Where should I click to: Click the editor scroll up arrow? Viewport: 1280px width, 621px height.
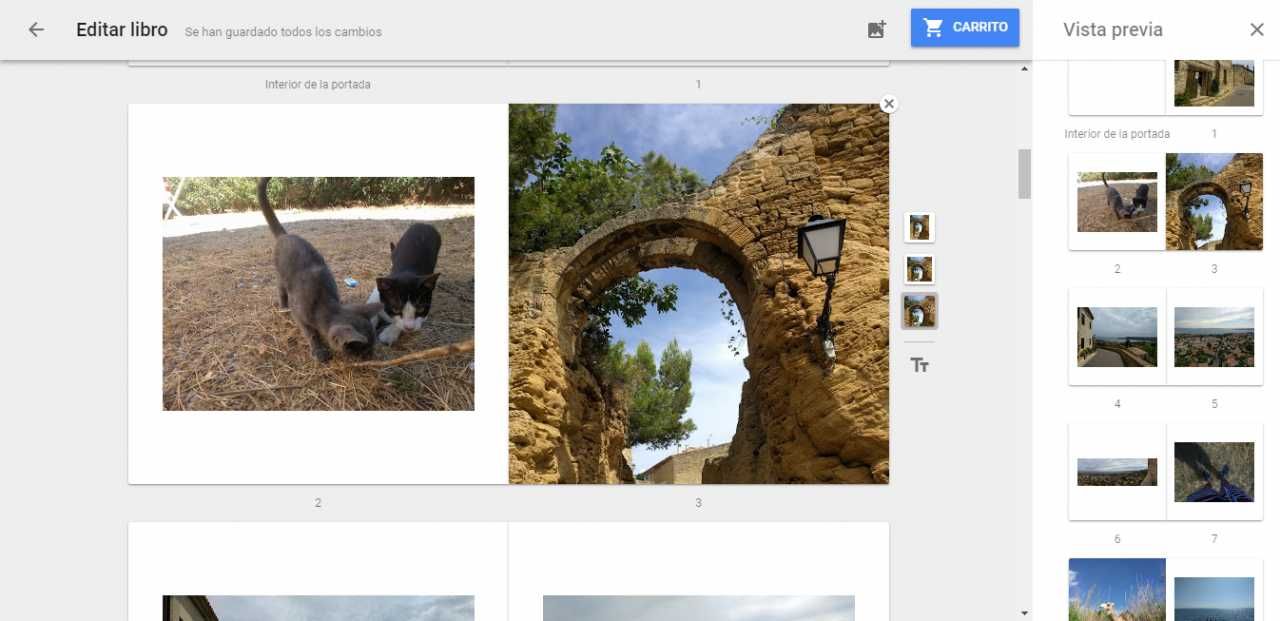click(1024, 68)
